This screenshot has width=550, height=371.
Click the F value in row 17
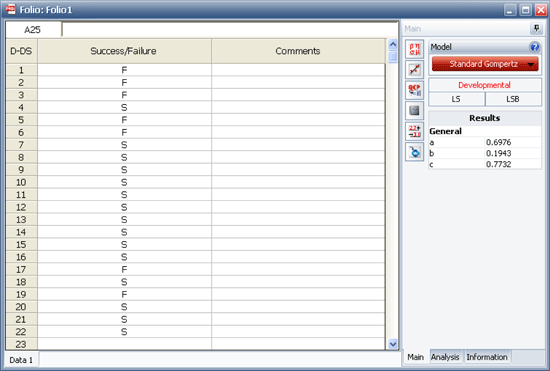(124, 269)
